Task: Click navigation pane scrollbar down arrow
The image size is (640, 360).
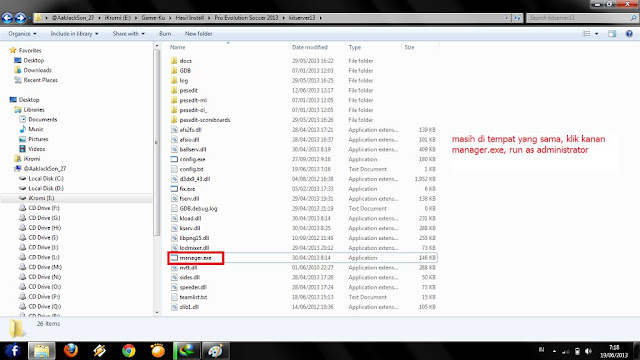Action: pyautogui.click(x=157, y=312)
